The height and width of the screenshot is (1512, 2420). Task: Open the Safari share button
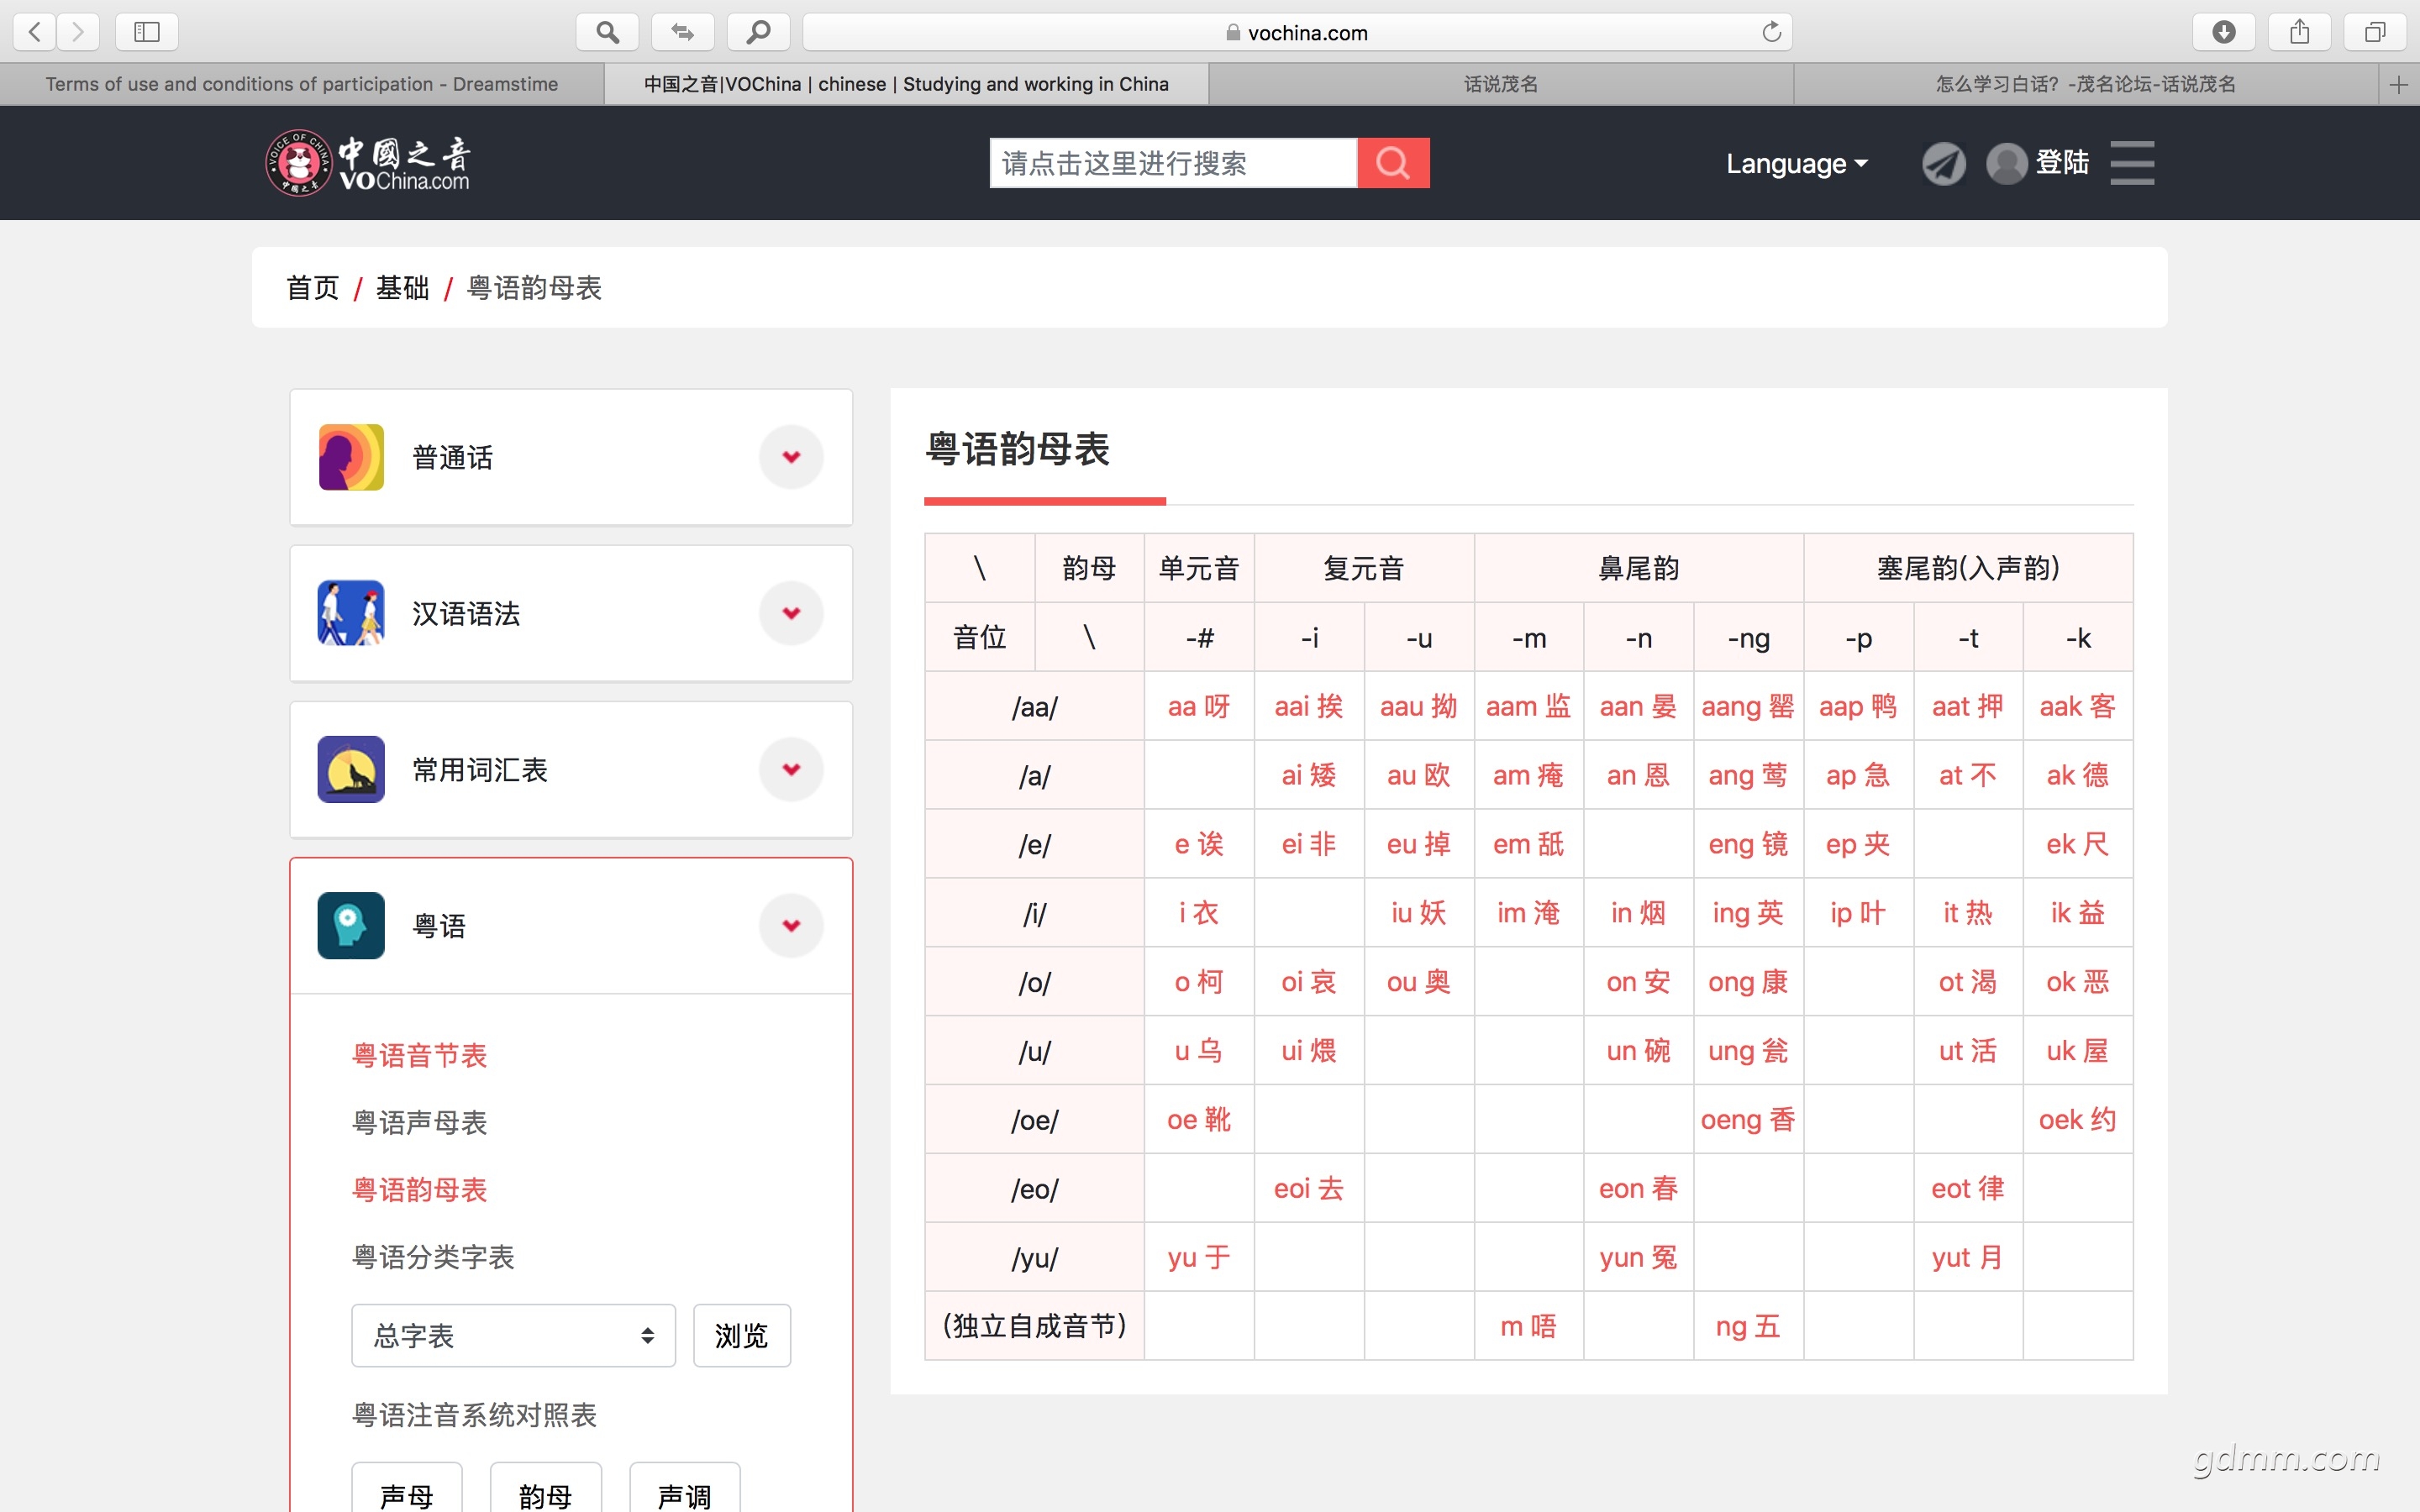click(x=2300, y=32)
